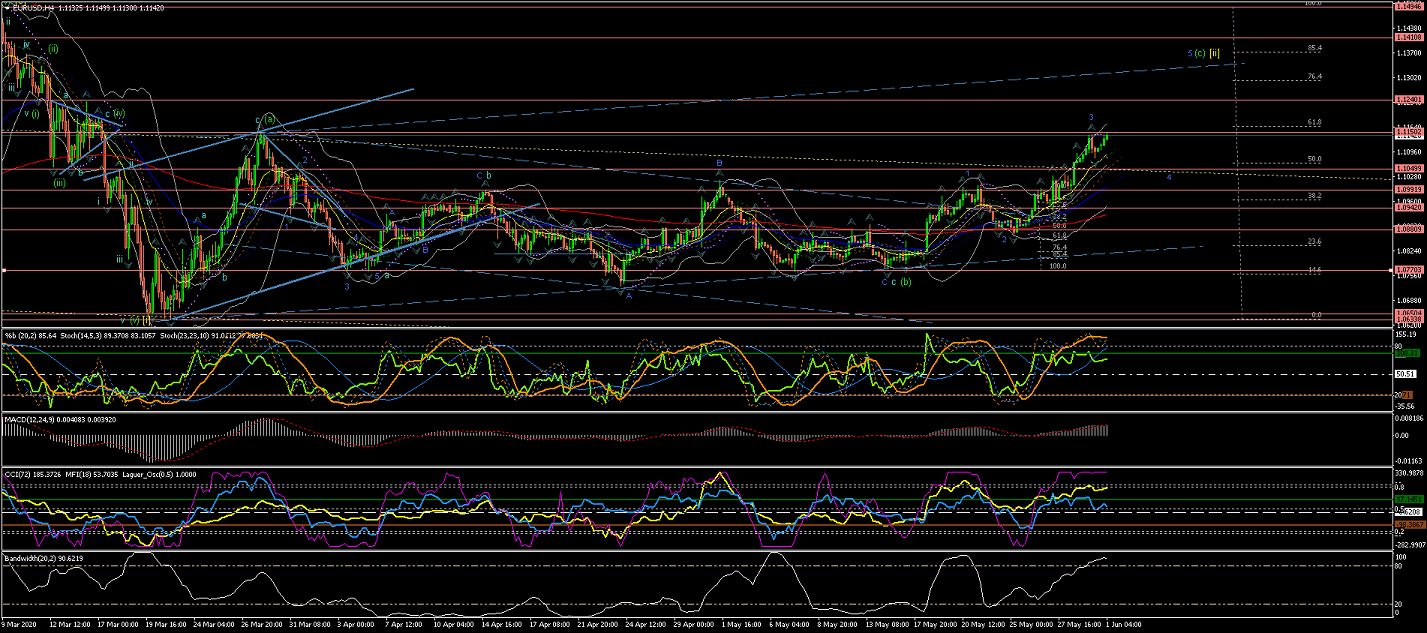This screenshot has height=633, width=1427.
Task: Select the 1.14108 horizontal line price tag
Action: (1407, 37)
